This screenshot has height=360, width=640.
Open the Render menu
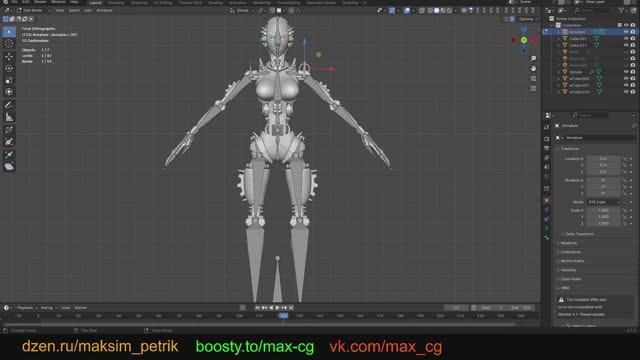click(x=40, y=2)
